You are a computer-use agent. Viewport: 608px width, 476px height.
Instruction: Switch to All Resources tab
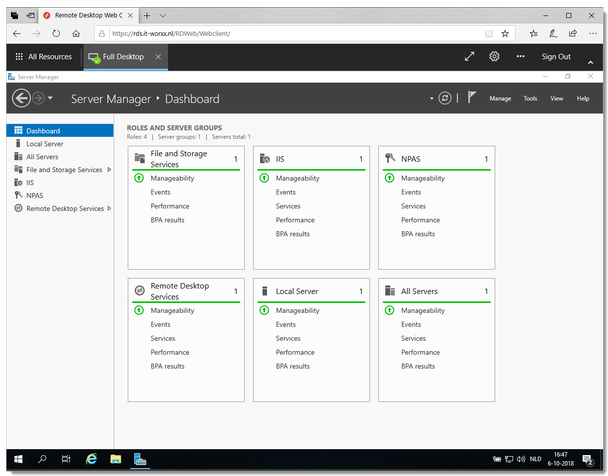tap(43, 57)
